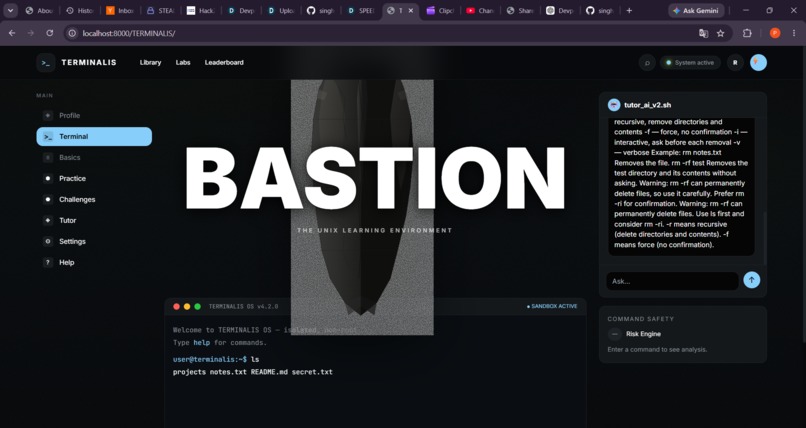This screenshot has width=806, height=428.
Task: Click the Basics sidebar icon
Action: tap(48, 158)
